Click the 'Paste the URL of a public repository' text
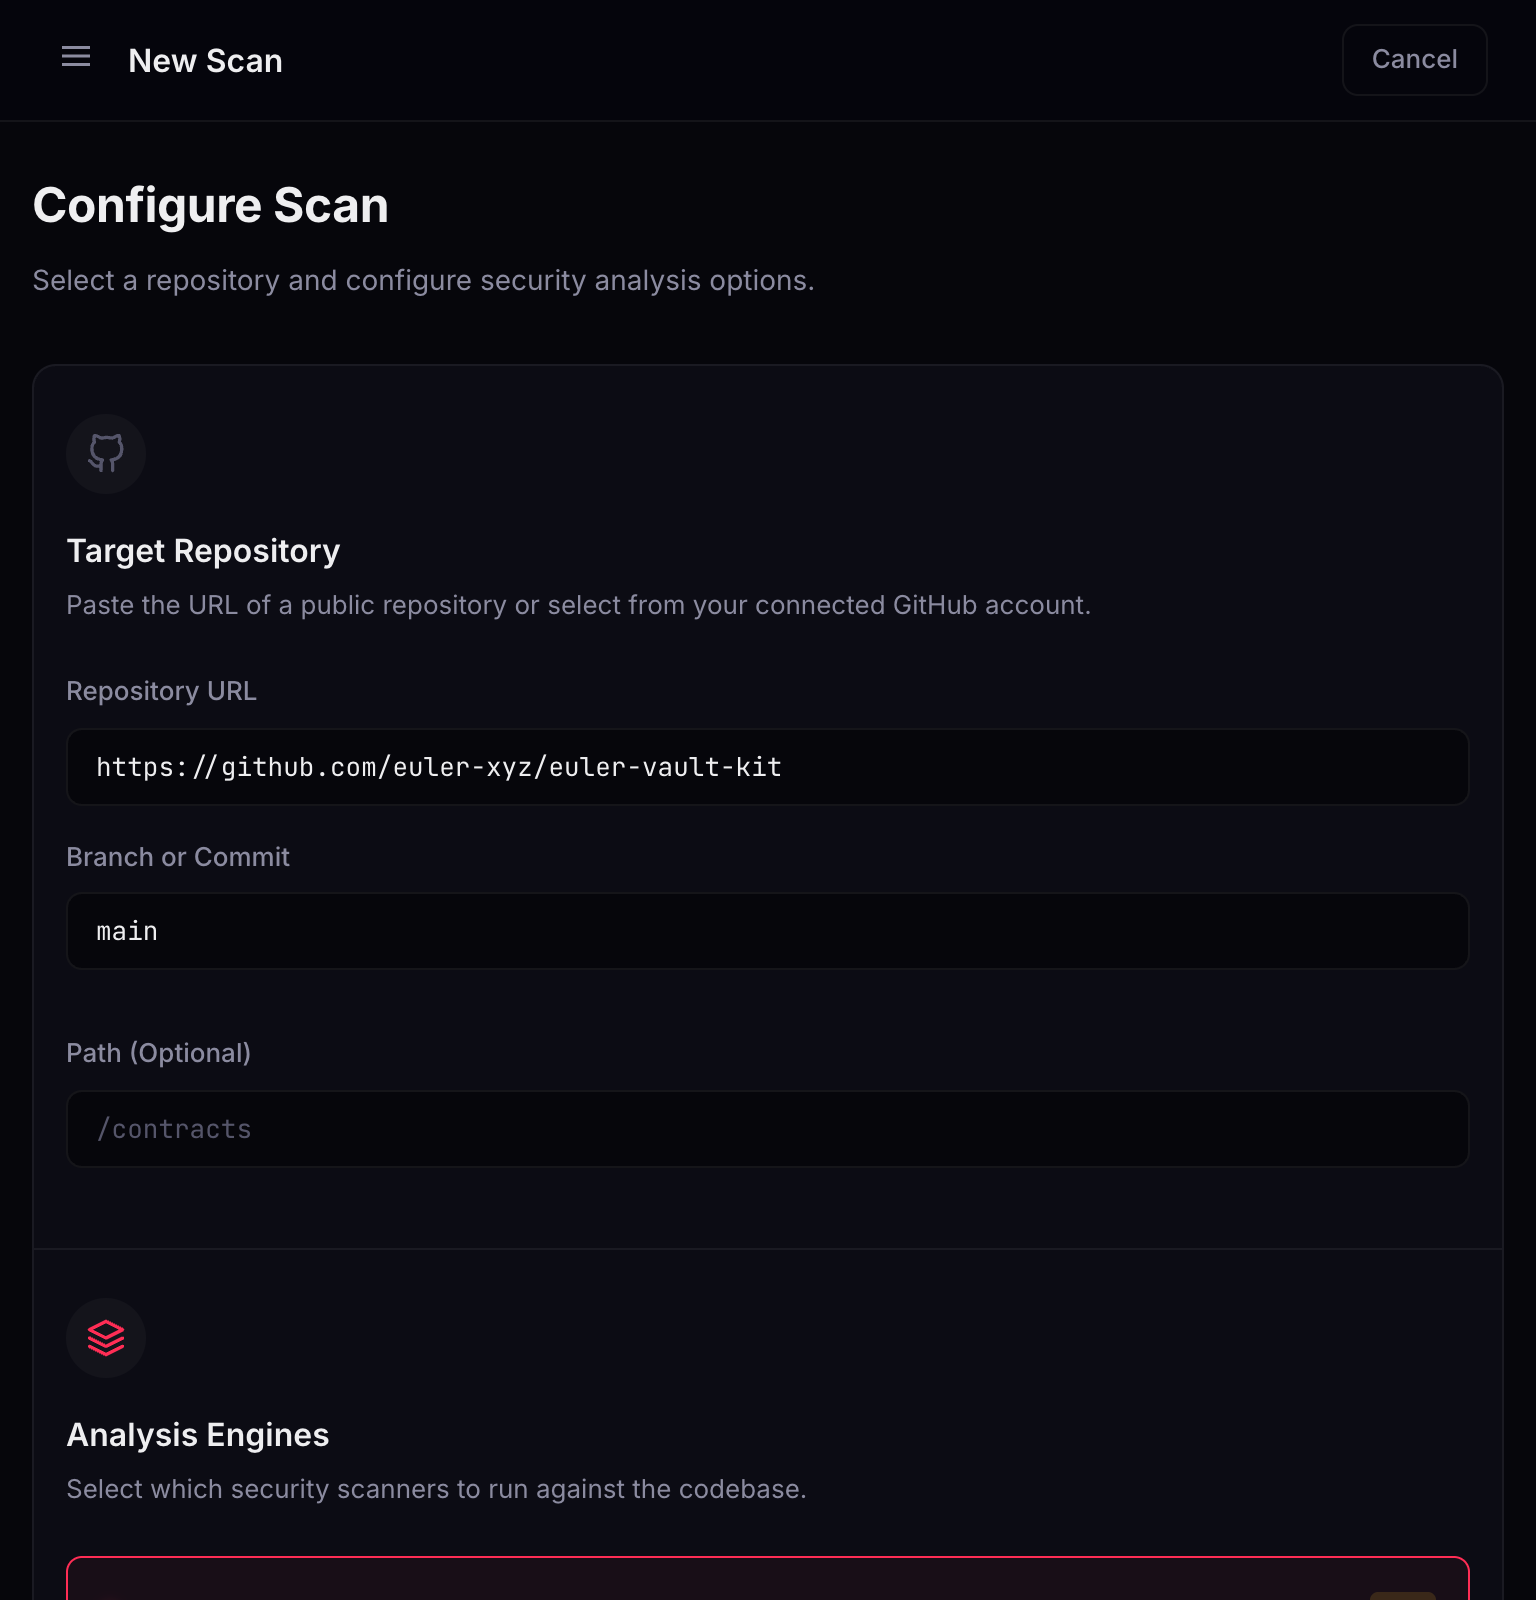The width and height of the screenshot is (1536, 1600). click(578, 605)
